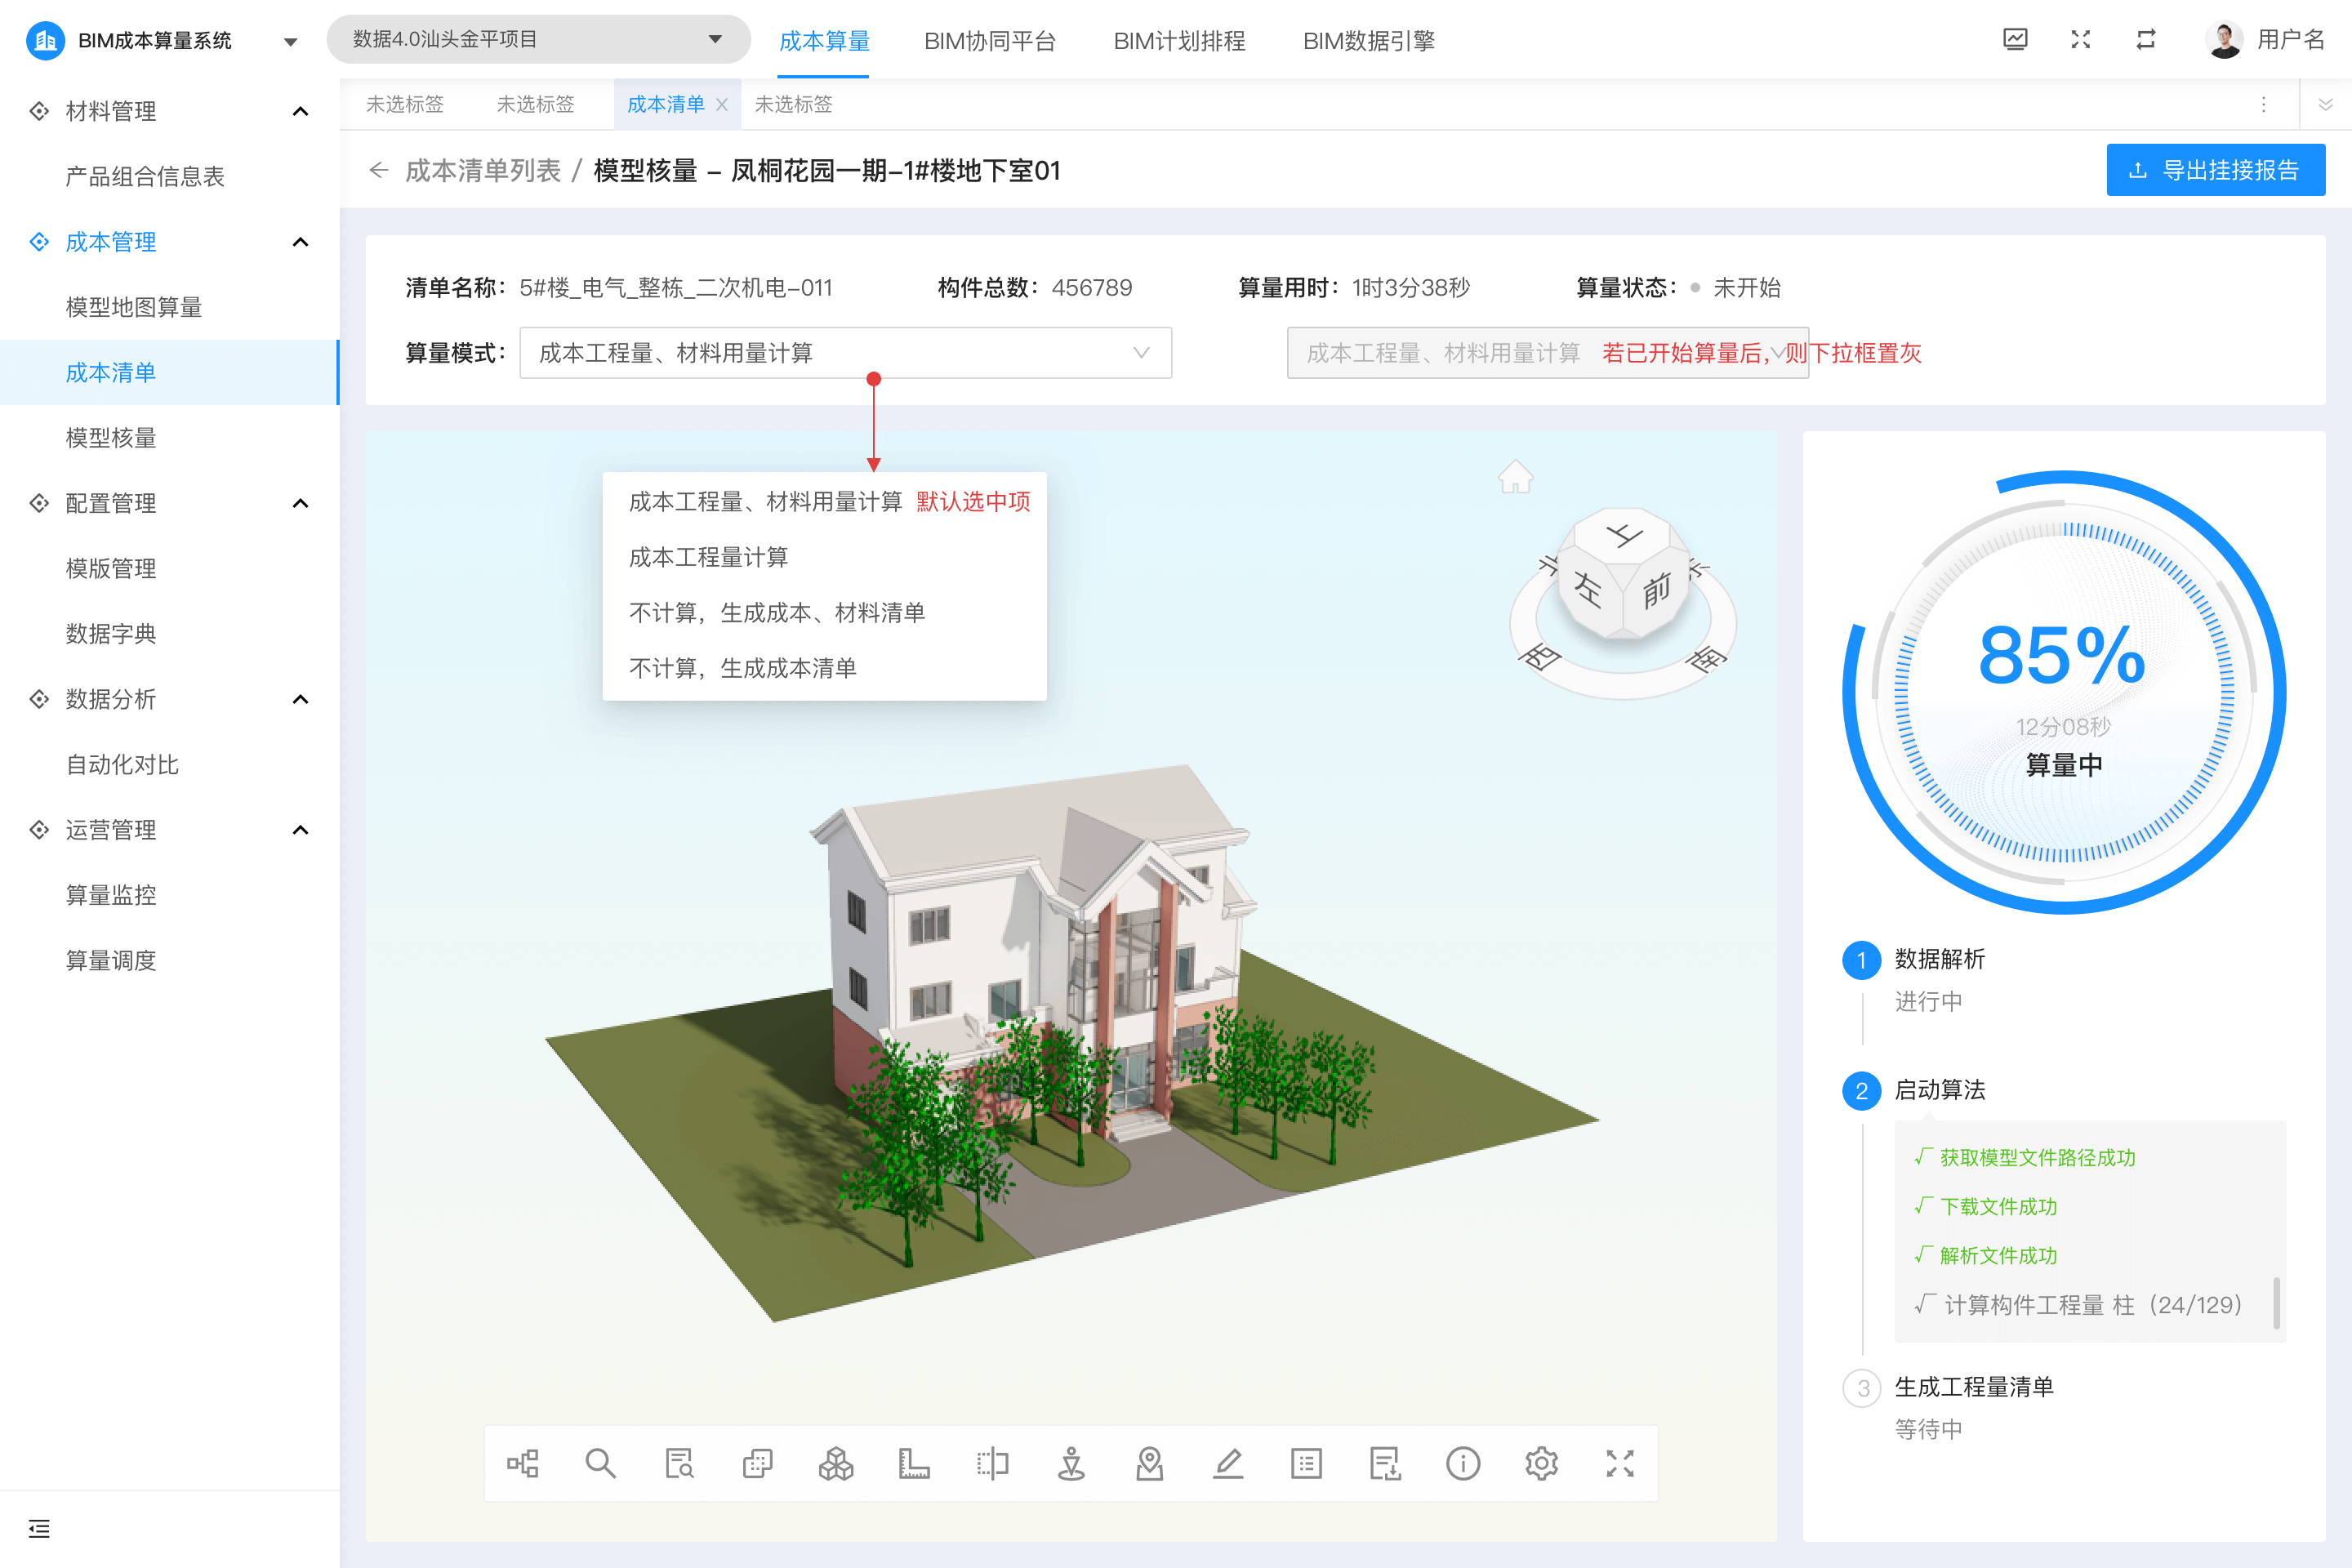Open the map location pin tool
The height and width of the screenshot is (1568, 2352).
[1149, 1464]
